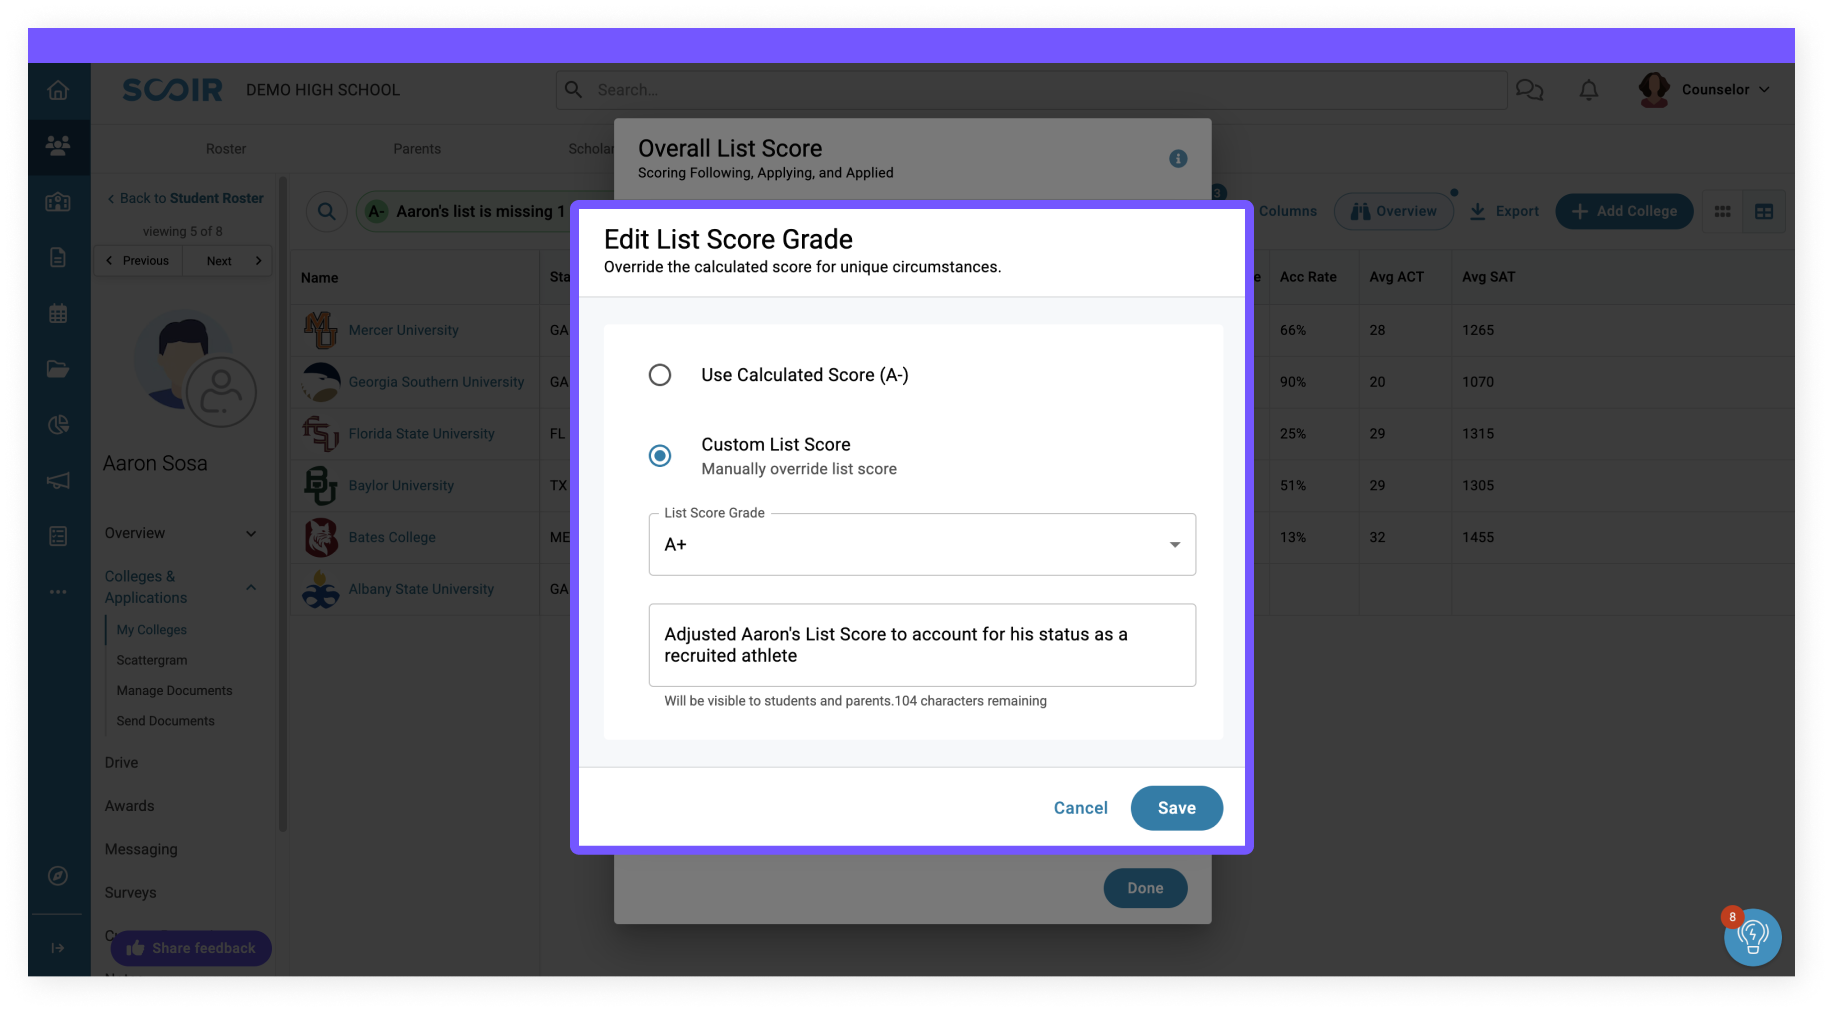Go to the Next student
This screenshot has width=1831, height=1013.
pos(227,261)
